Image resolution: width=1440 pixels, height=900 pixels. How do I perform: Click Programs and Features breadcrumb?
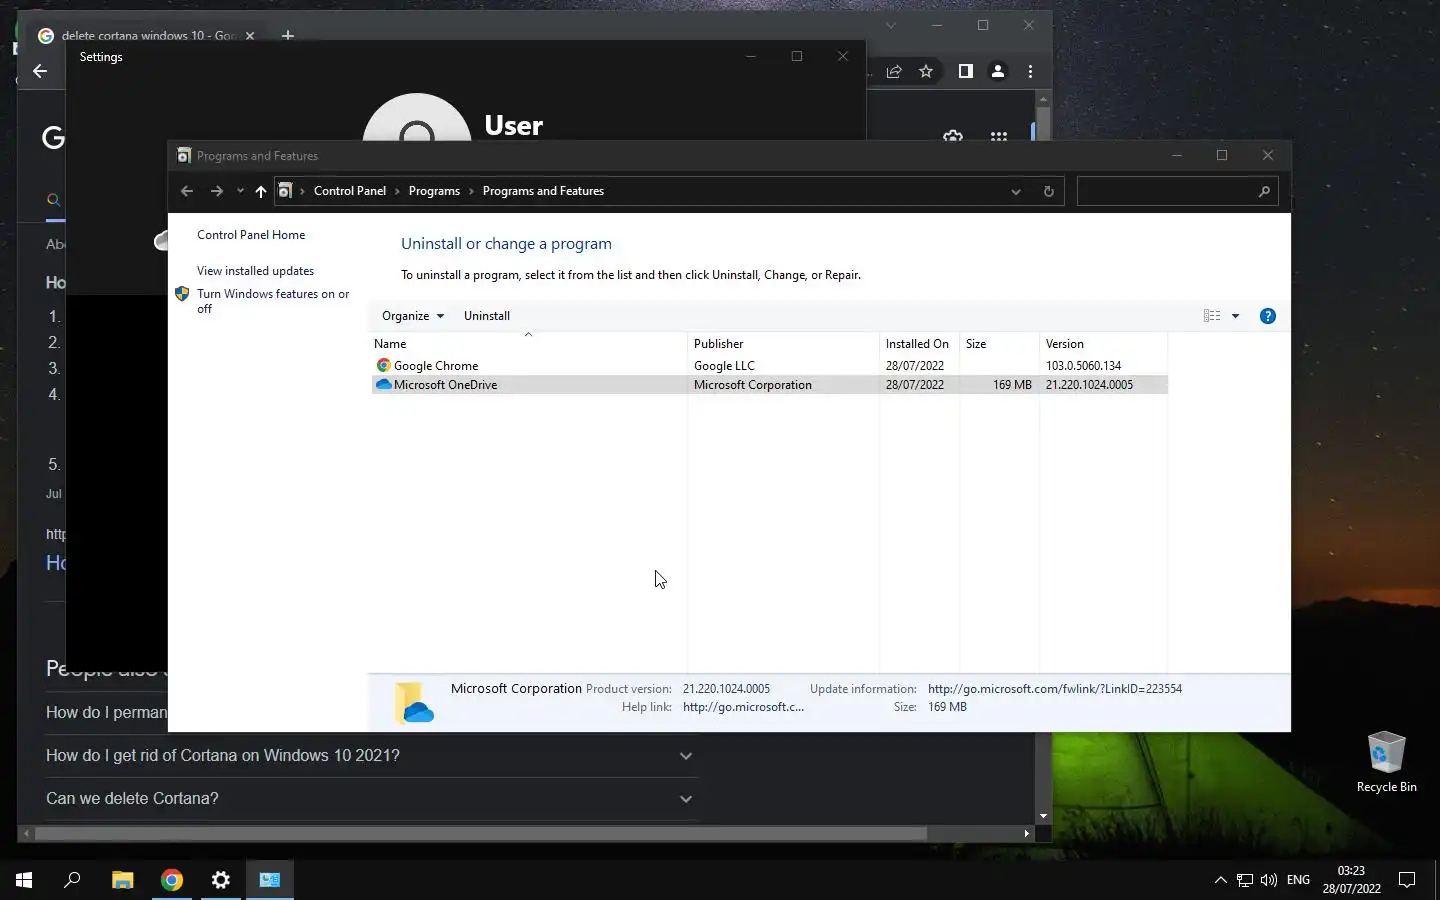(543, 191)
